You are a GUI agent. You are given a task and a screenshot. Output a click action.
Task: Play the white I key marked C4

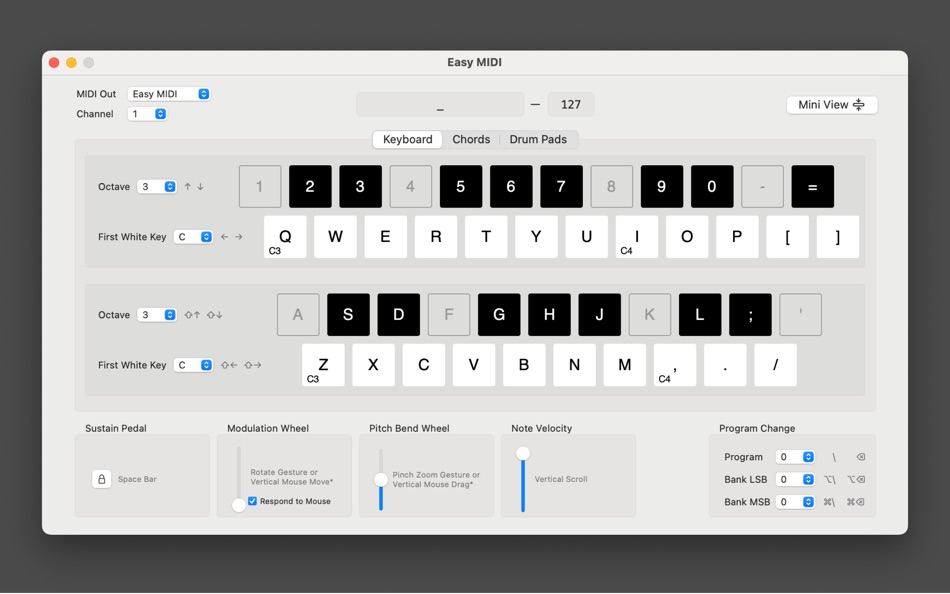637,237
